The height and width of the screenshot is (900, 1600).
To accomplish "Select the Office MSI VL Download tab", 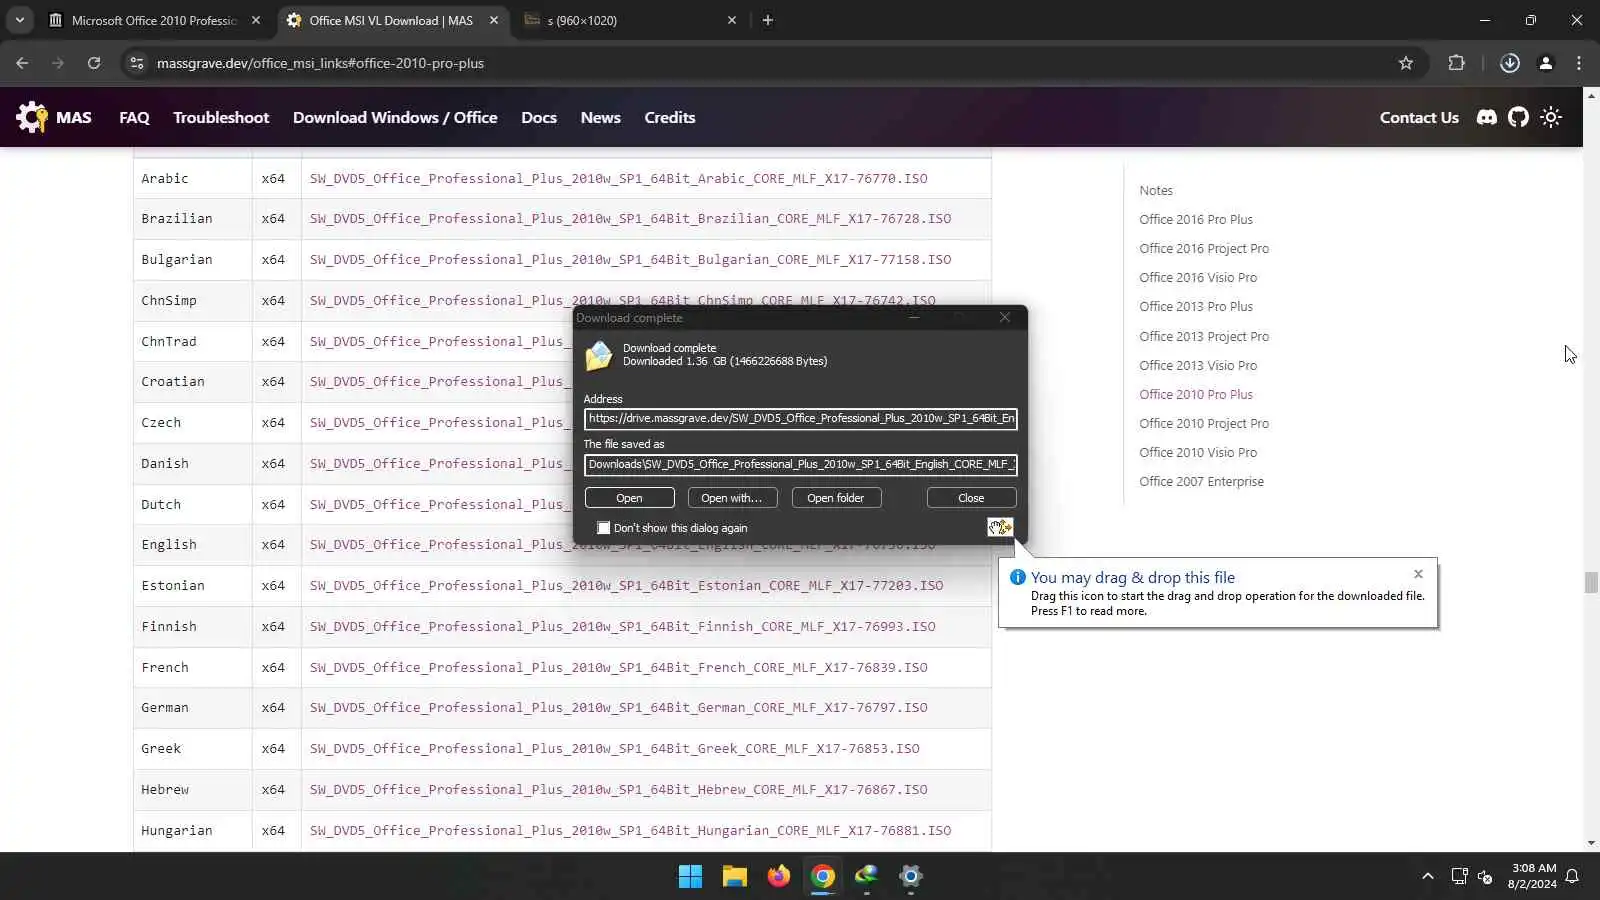I will click(391, 20).
